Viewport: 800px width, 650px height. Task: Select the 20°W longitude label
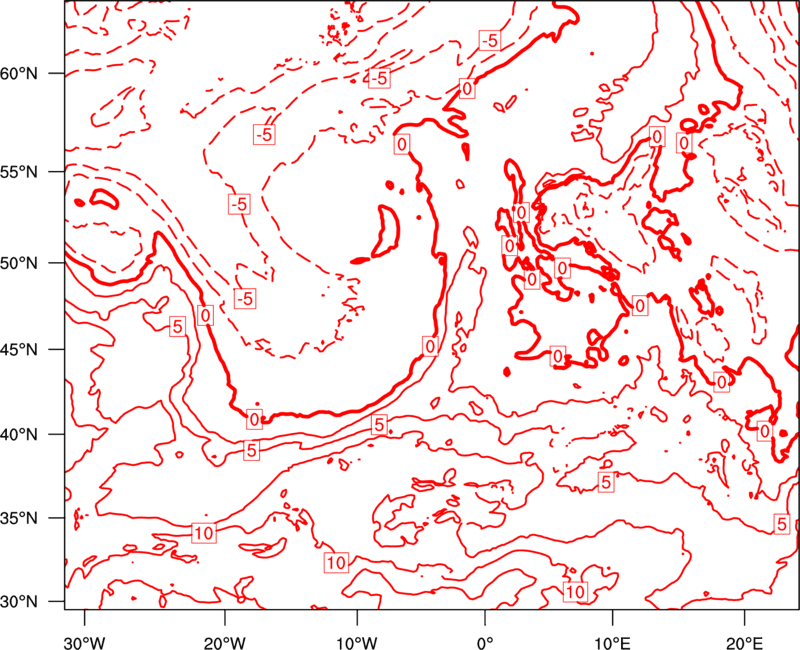[x=225, y=643]
